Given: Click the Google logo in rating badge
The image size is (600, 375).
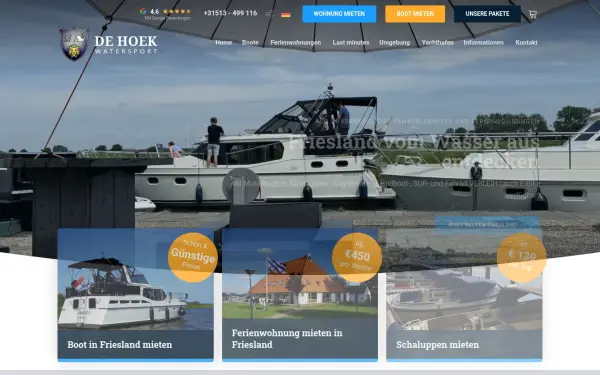Looking at the screenshot, I should (143, 11).
